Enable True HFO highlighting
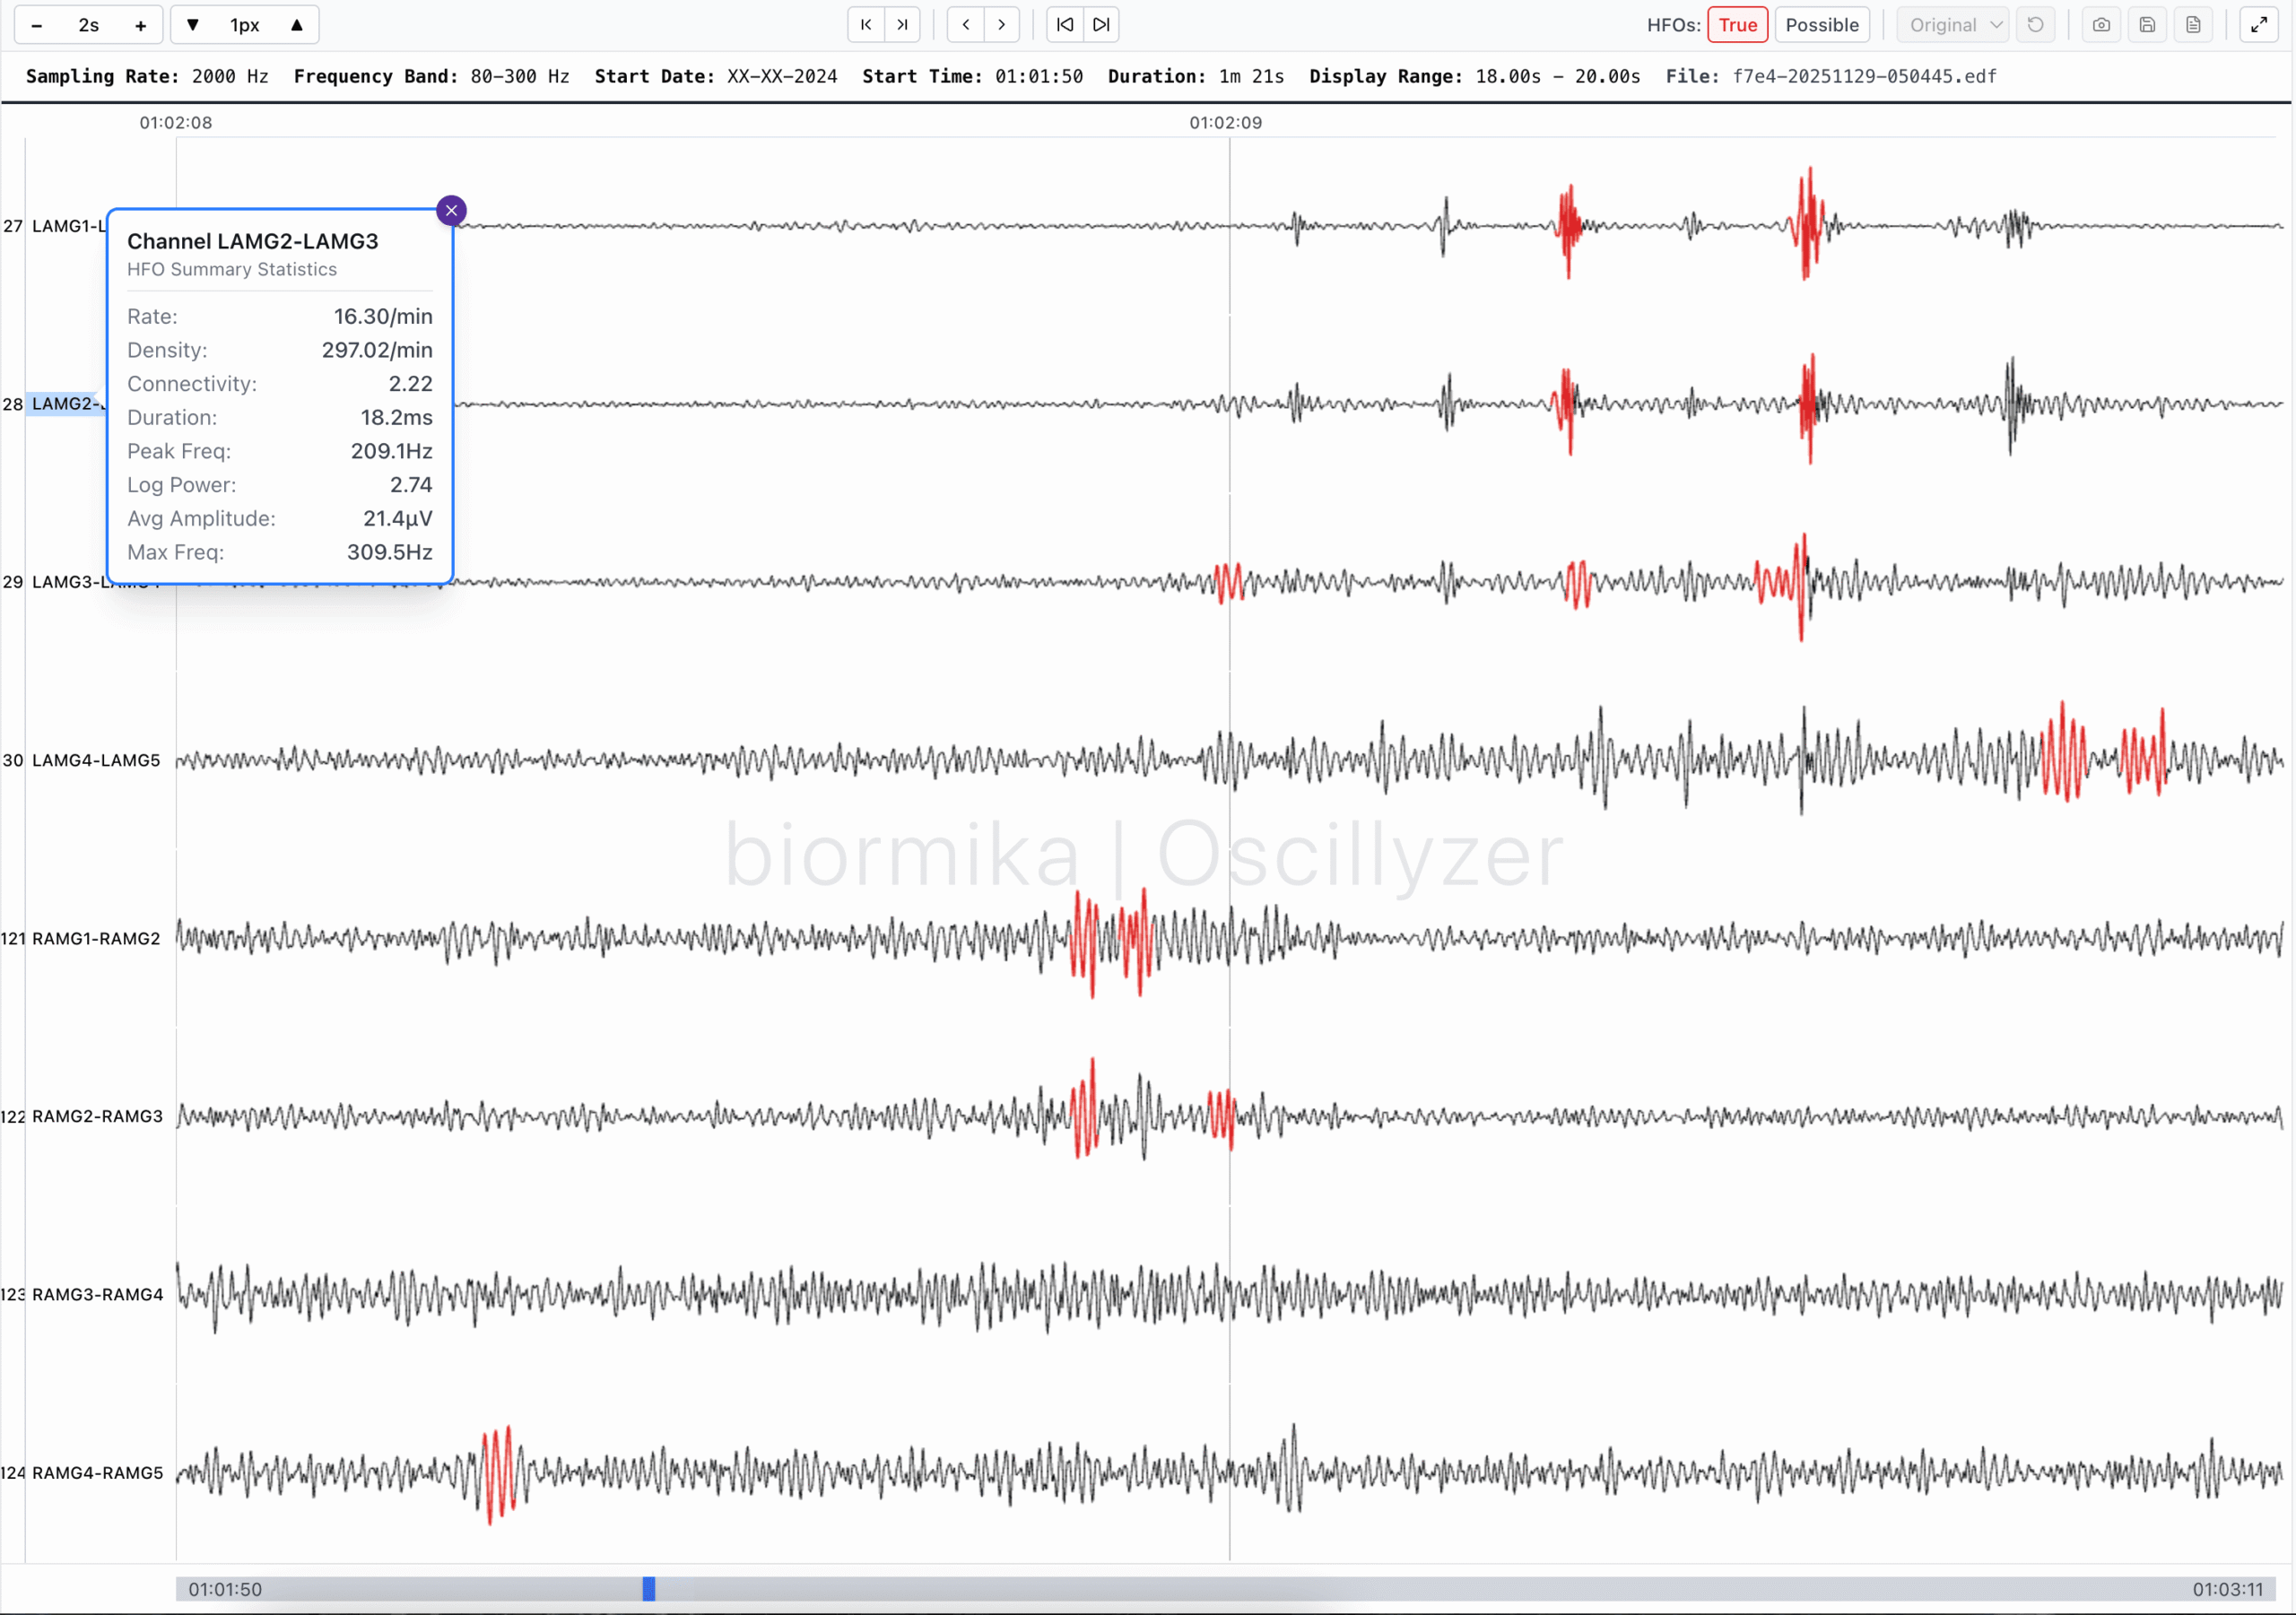 [1737, 24]
